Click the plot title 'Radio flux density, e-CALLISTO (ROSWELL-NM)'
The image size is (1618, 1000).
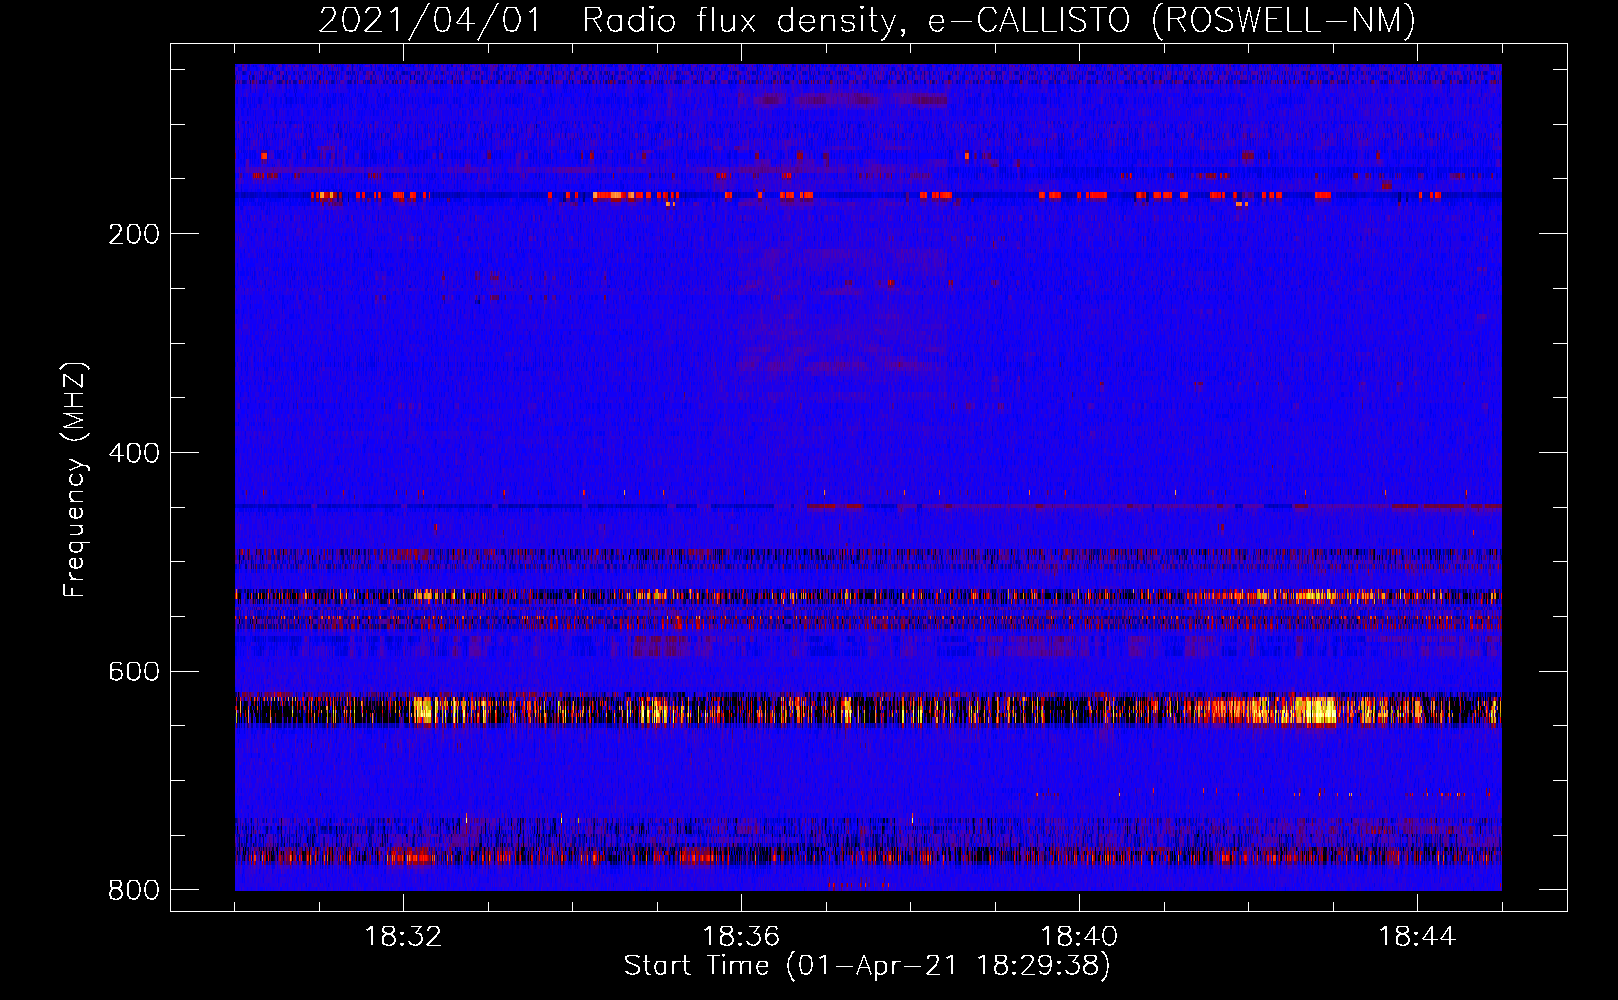tap(999, 20)
